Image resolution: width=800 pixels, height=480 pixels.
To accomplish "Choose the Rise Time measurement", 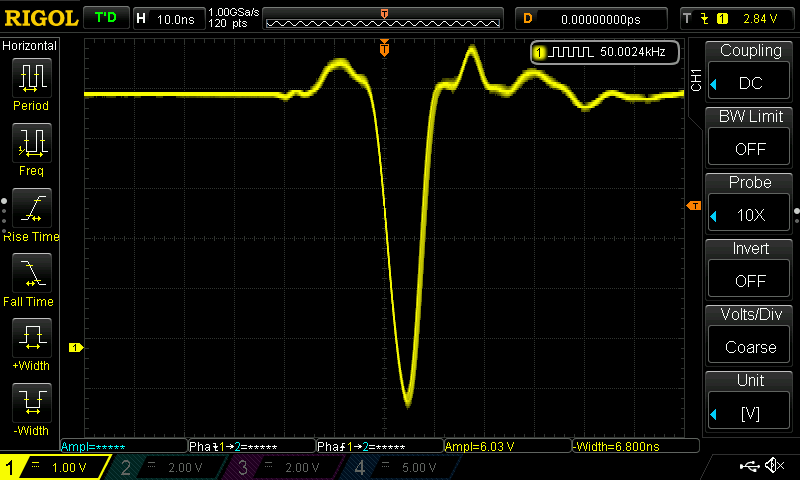I will 31,209.
